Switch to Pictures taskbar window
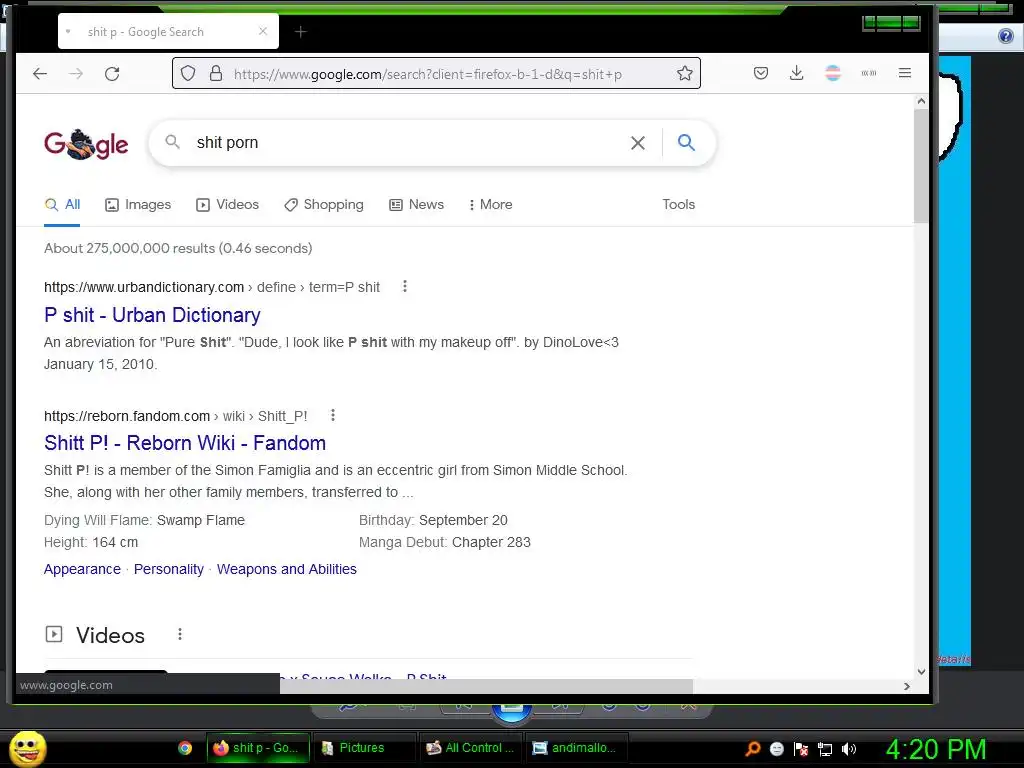Viewport: 1024px width, 768px height. [363, 748]
